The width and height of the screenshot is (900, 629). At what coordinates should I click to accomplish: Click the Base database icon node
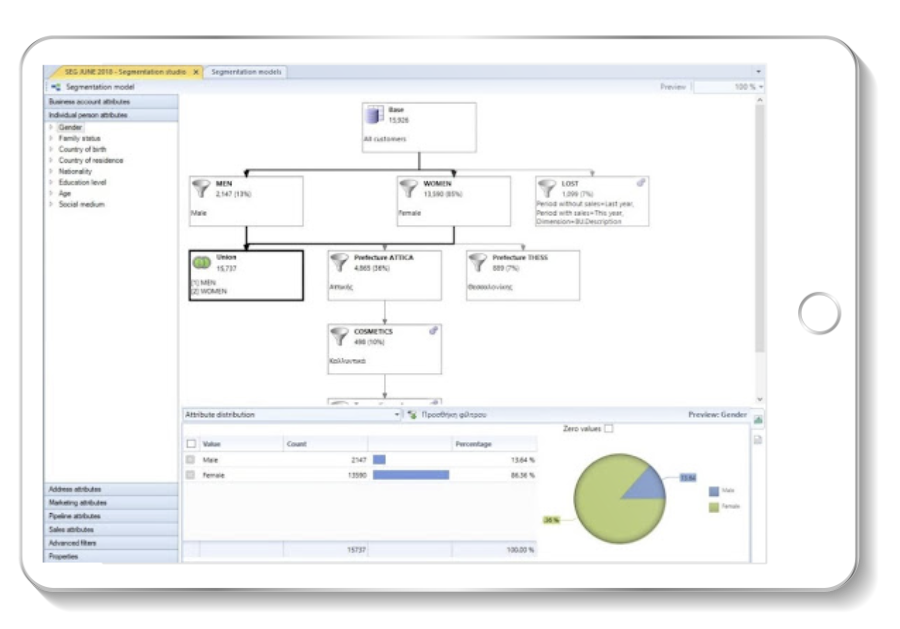(x=374, y=116)
